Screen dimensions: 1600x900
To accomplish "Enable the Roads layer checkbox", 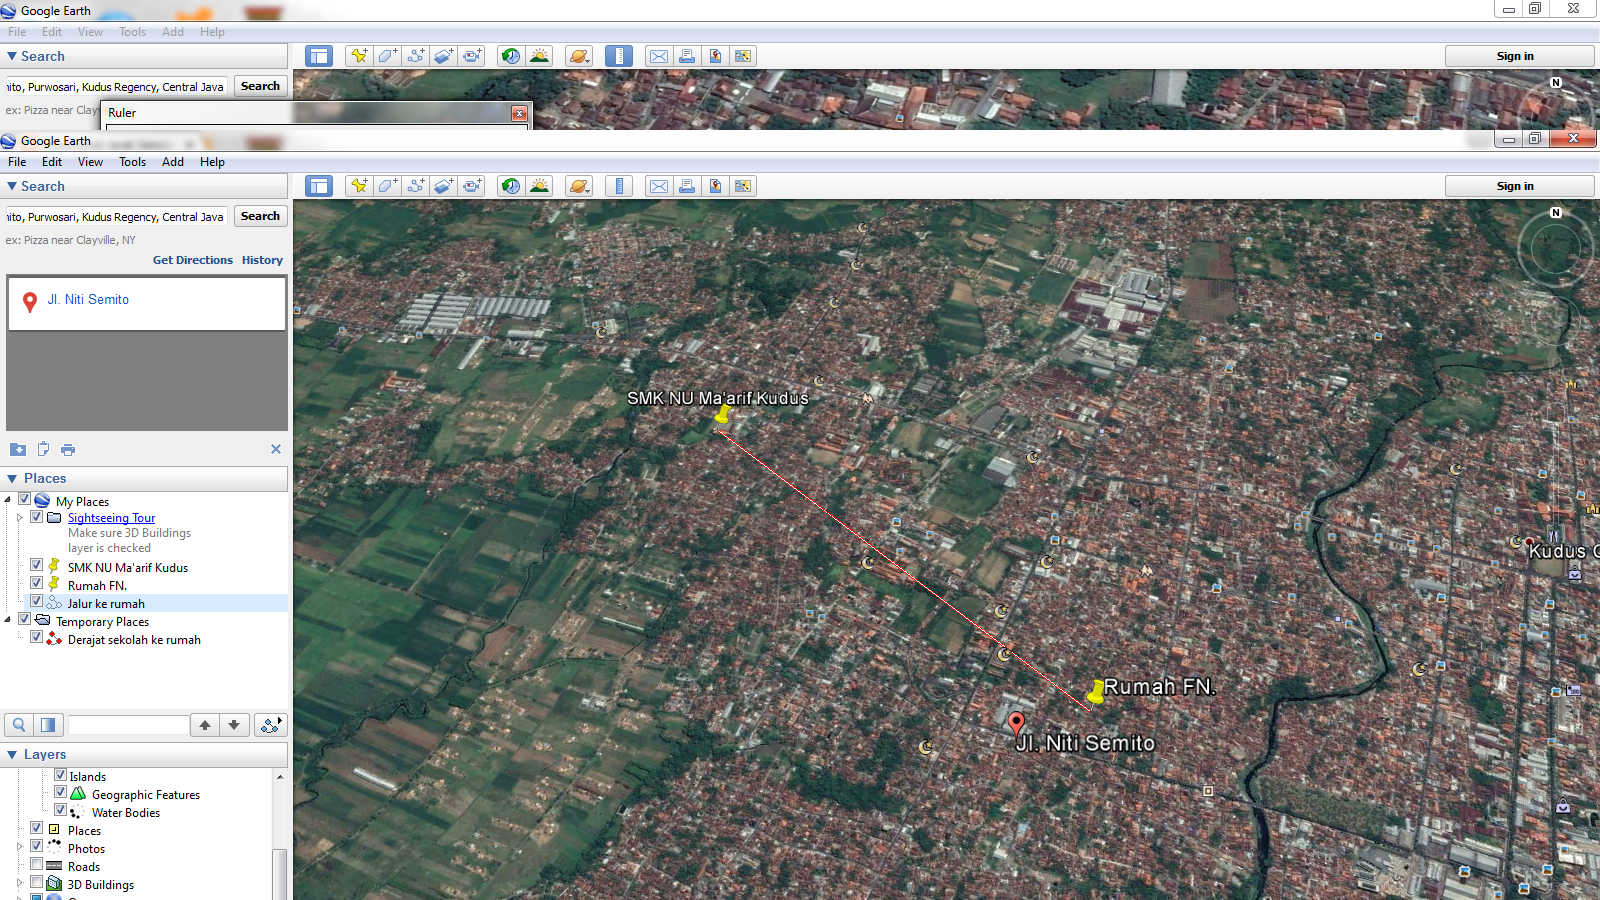I will point(36,864).
